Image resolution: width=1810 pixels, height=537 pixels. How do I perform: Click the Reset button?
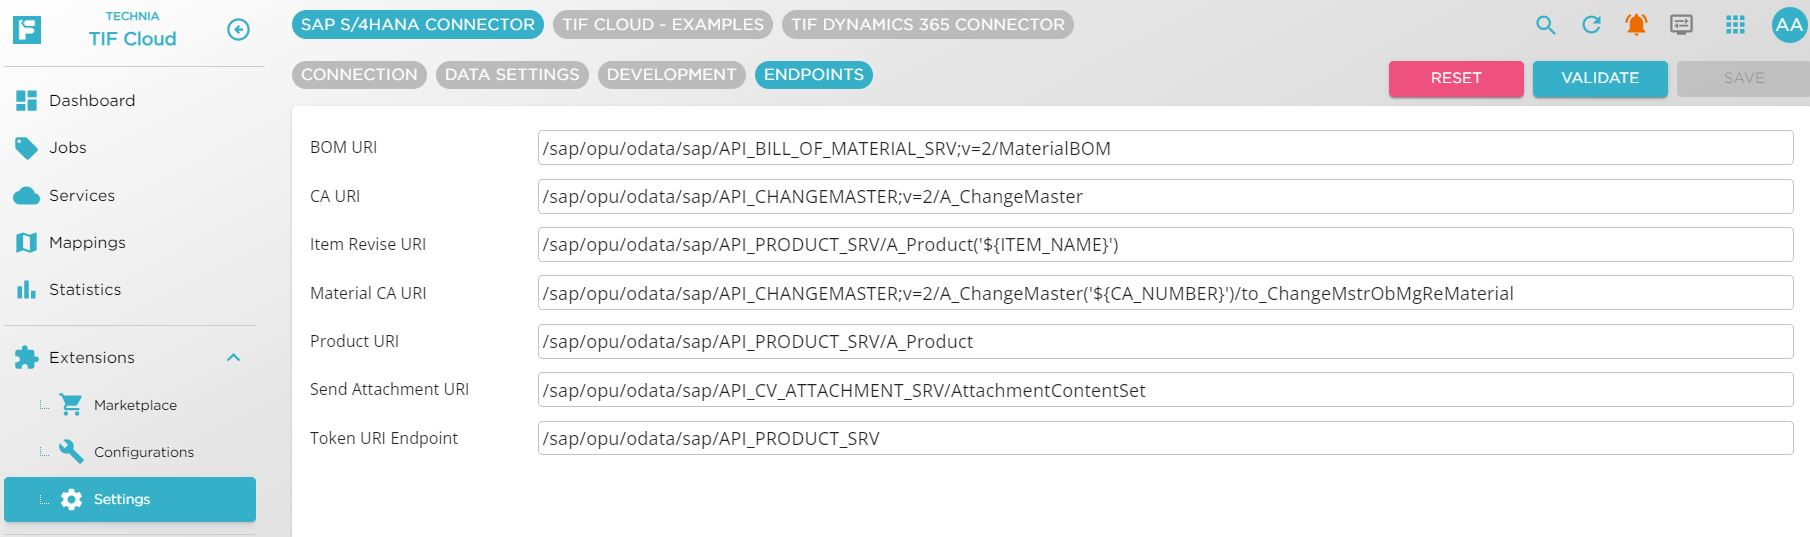click(1456, 78)
